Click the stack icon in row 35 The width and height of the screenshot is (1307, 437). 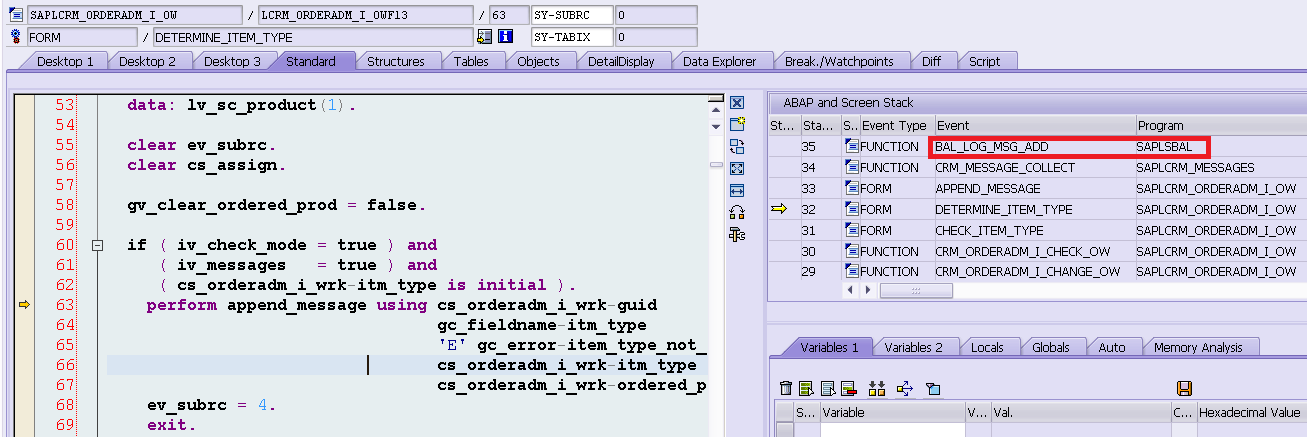point(852,147)
